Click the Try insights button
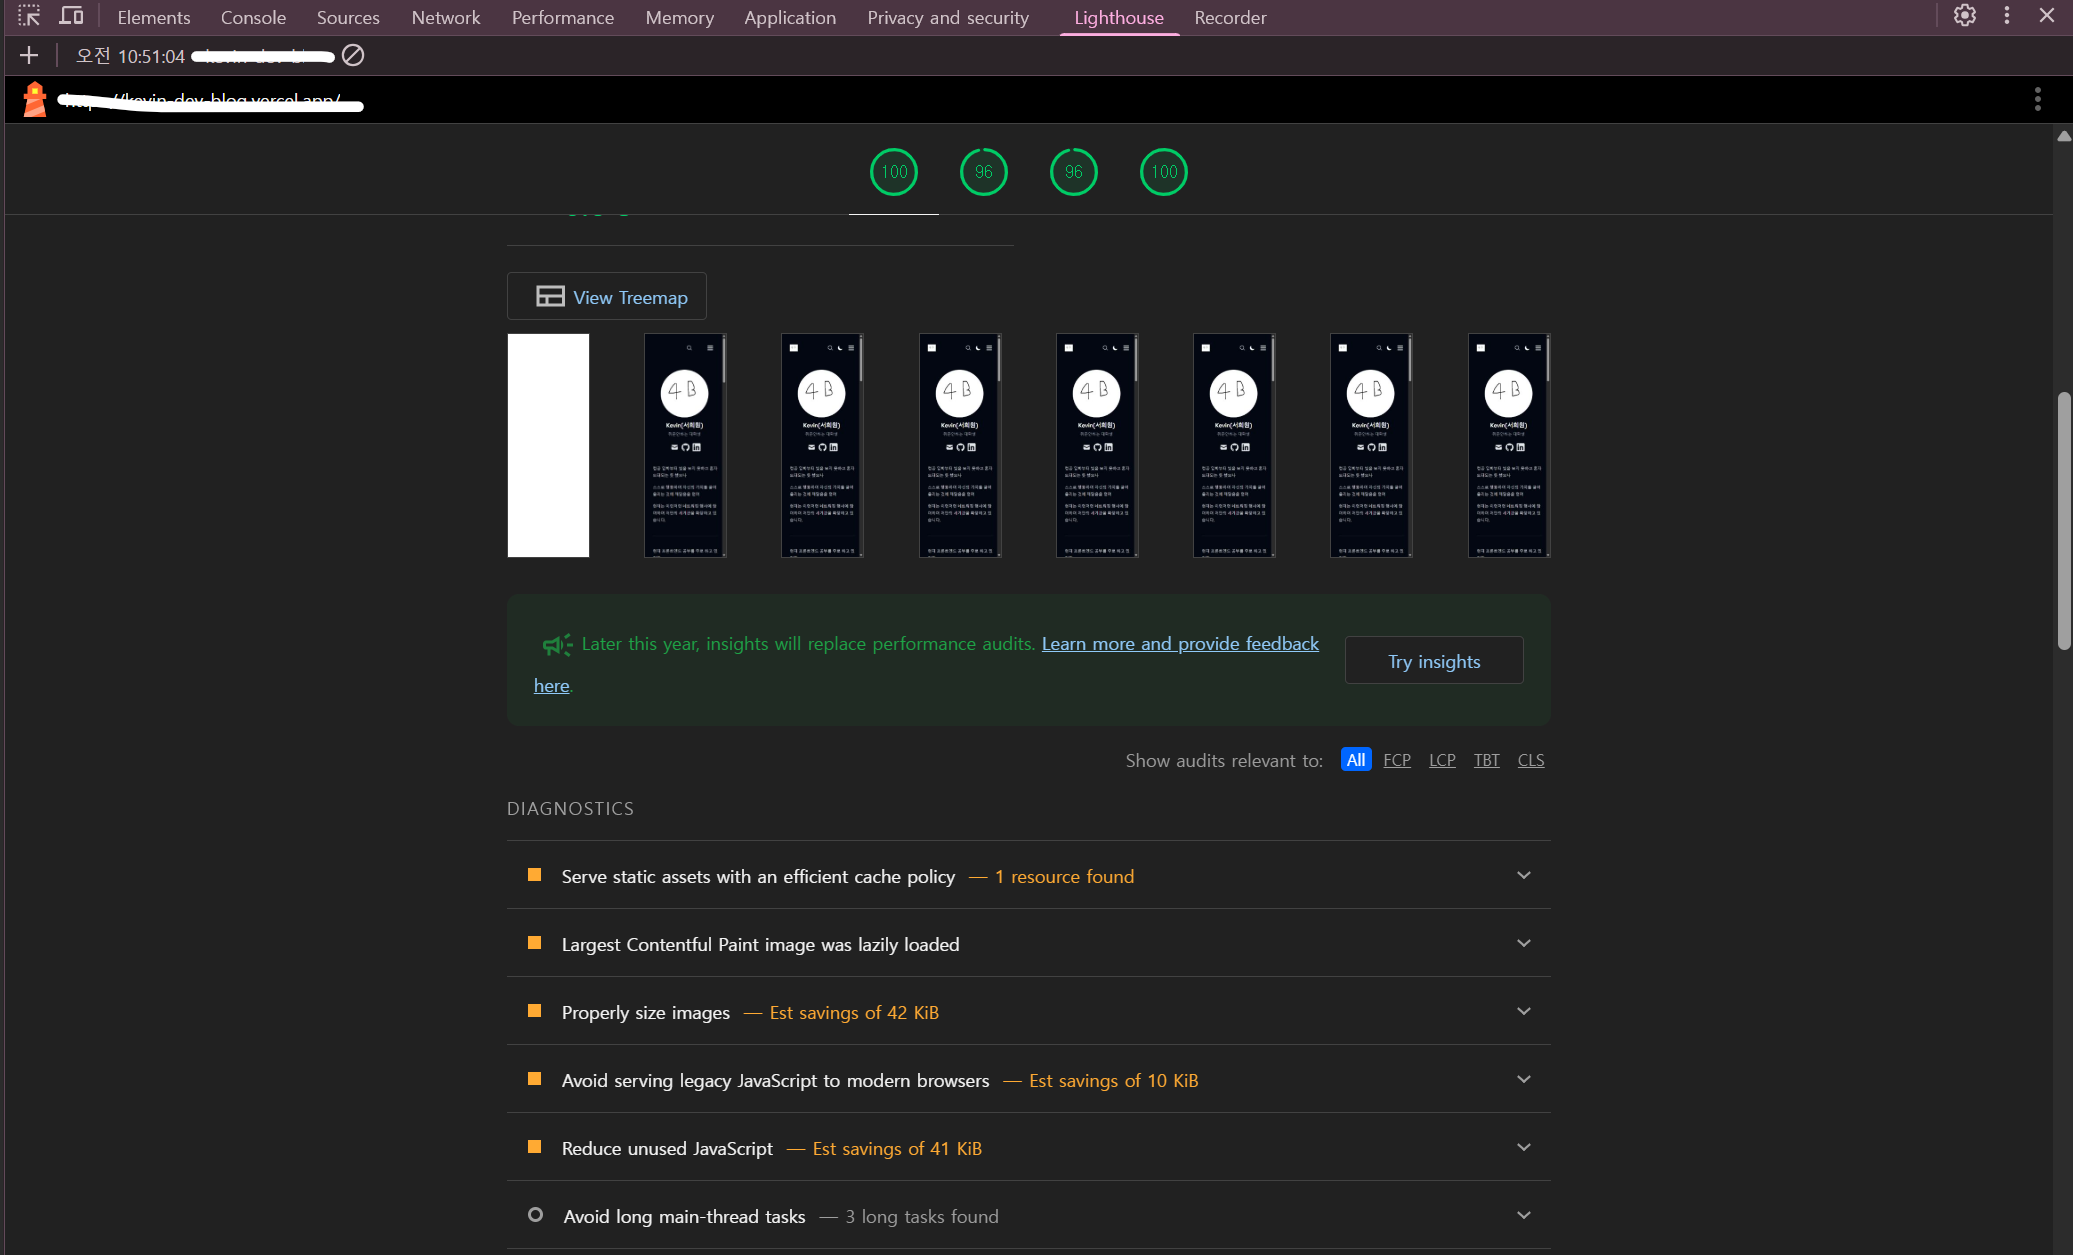This screenshot has width=2073, height=1255. pos(1433,661)
